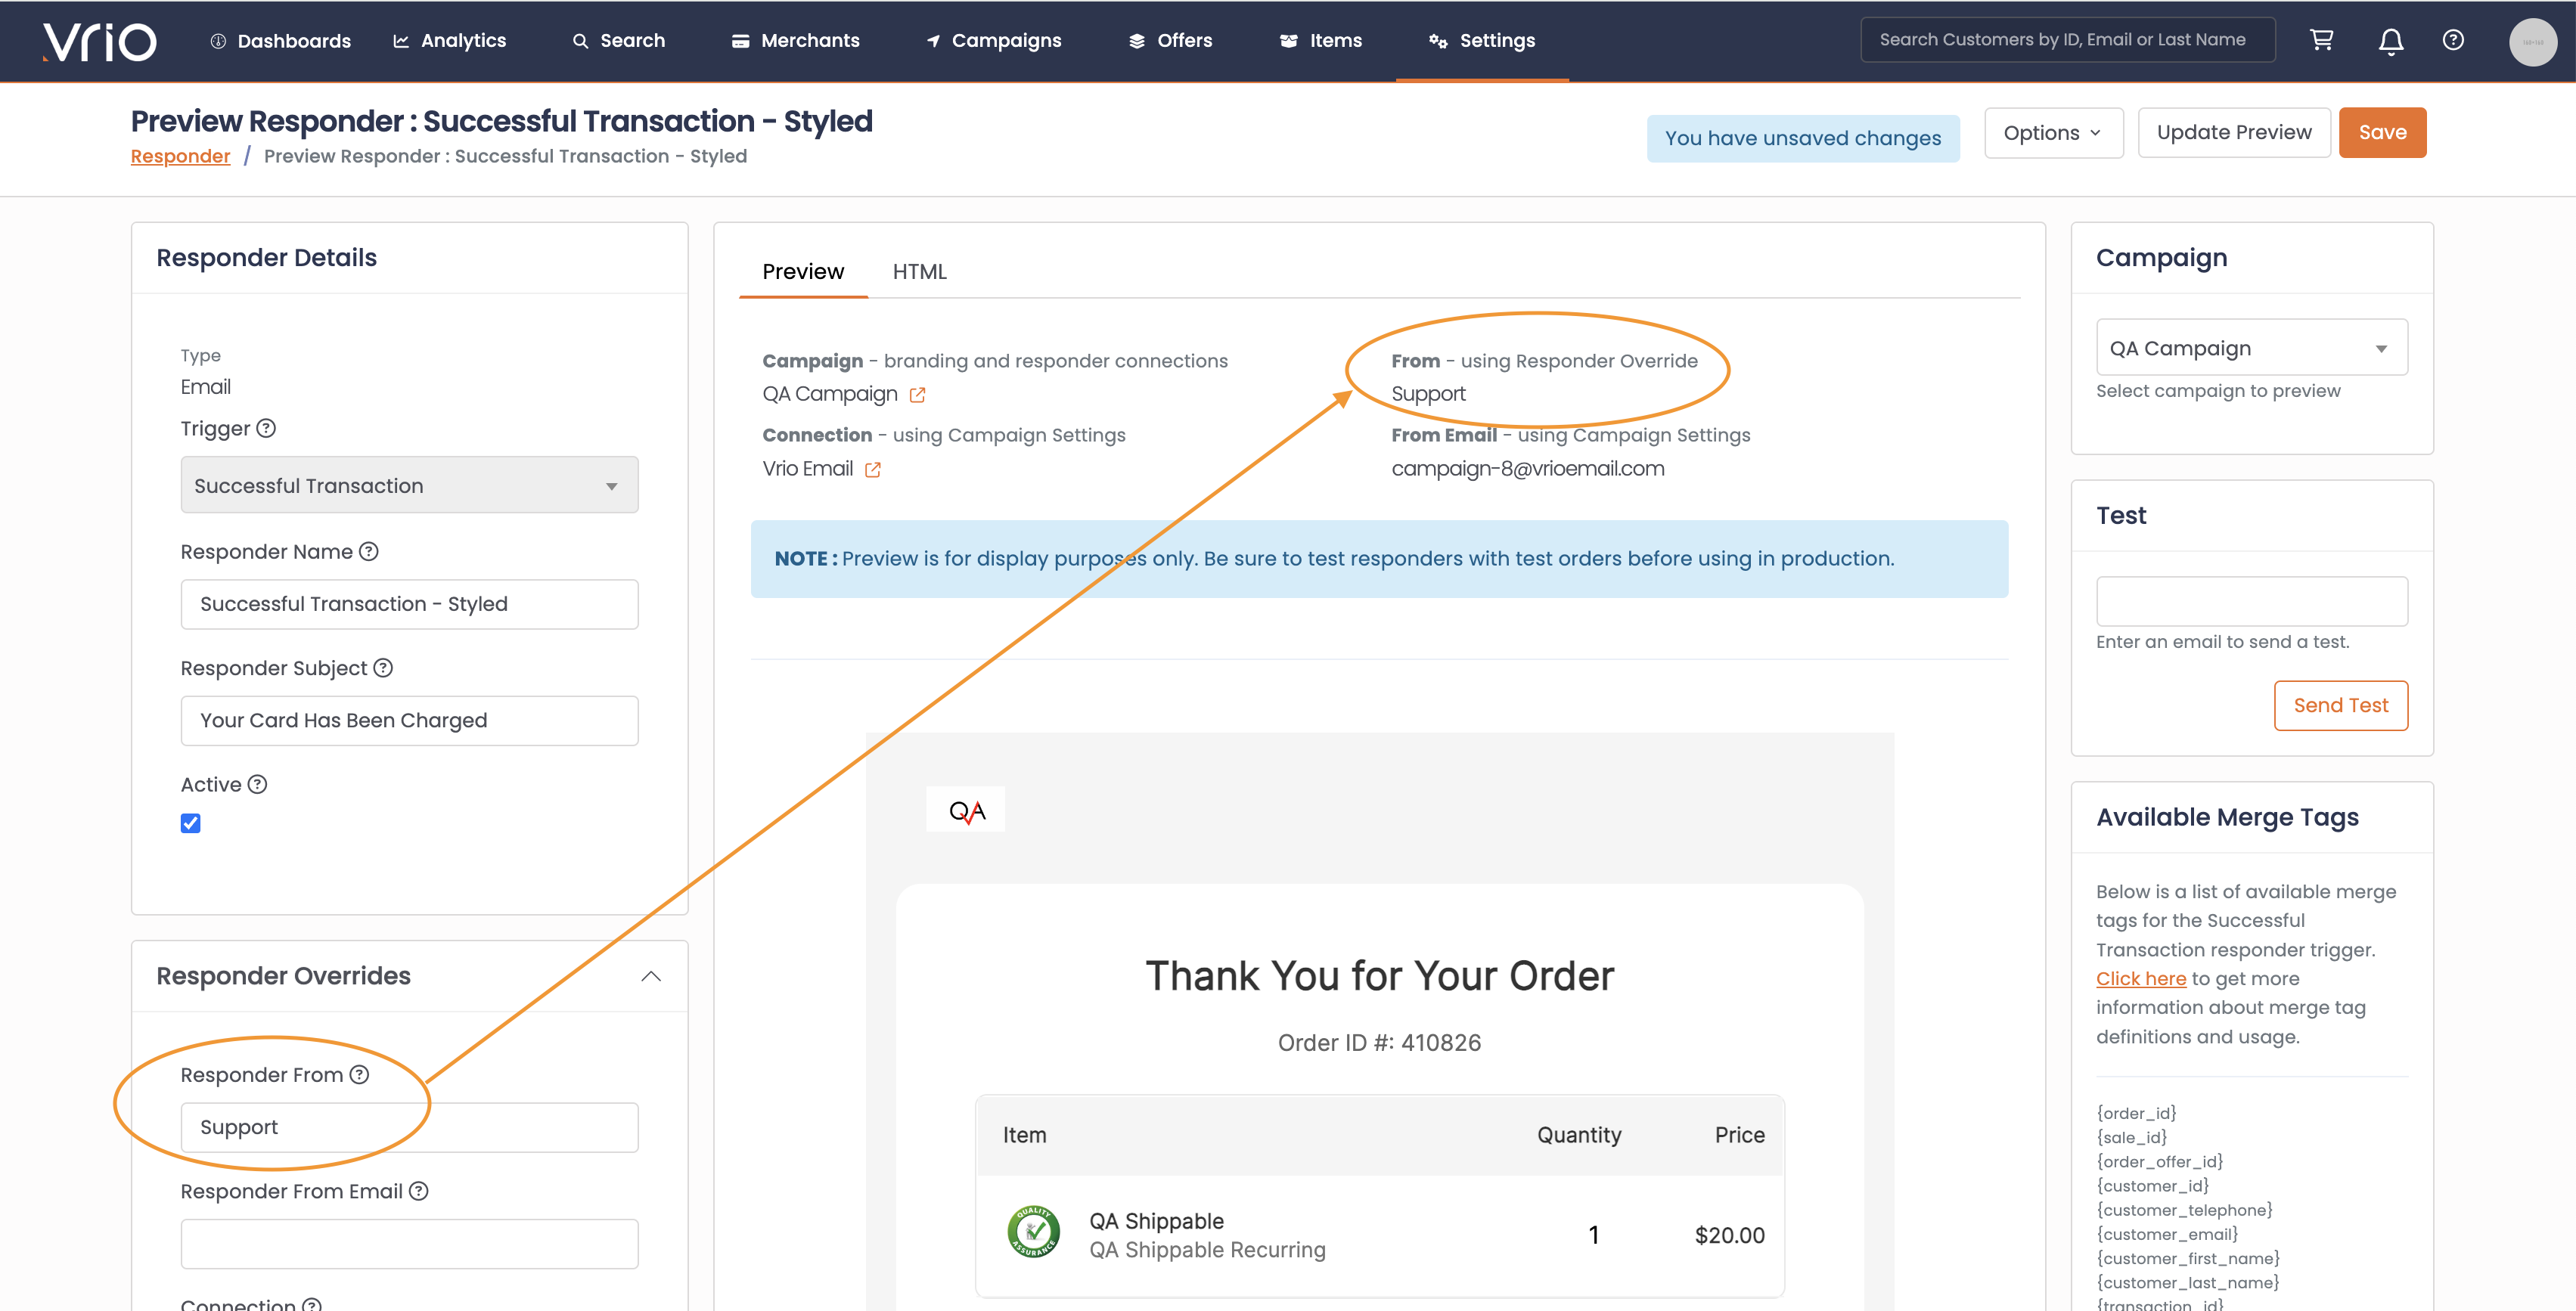Click the {customer_telephone} merge tag
Screen dimensions: 2576x1311
click(x=2184, y=1210)
